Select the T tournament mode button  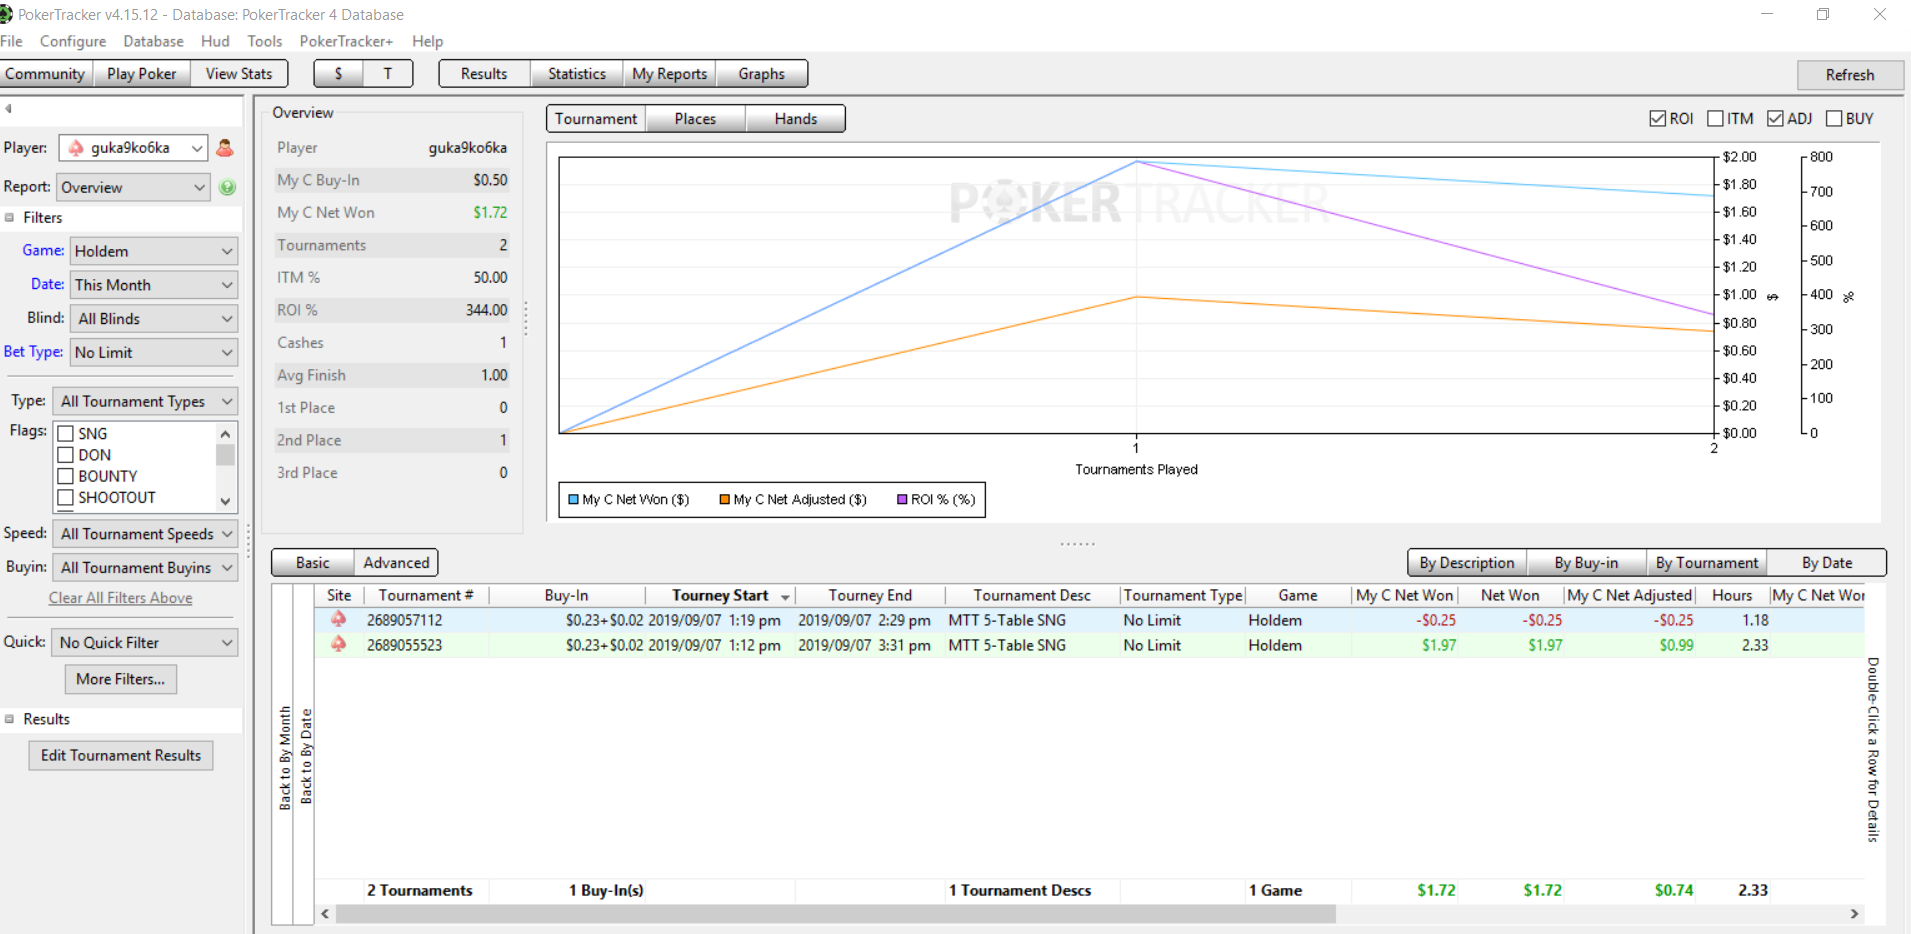click(388, 74)
